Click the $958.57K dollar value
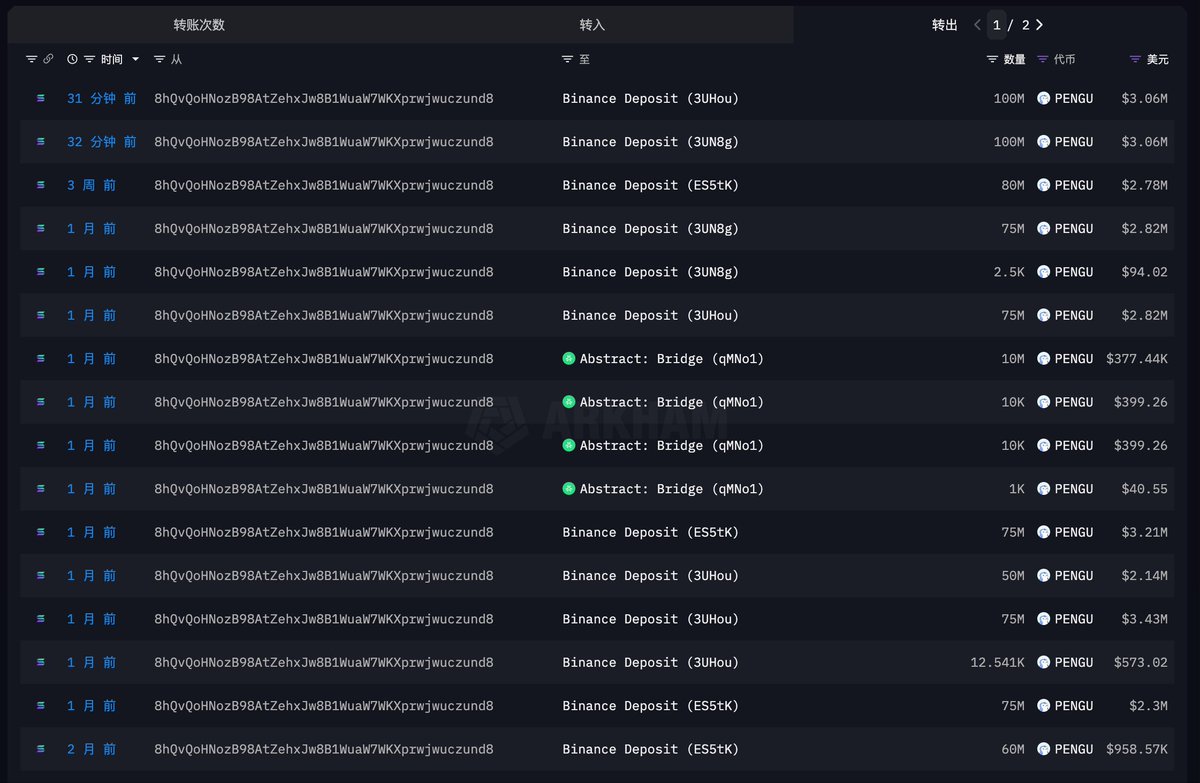The width and height of the screenshot is (1200, 783). point(1137,749)
